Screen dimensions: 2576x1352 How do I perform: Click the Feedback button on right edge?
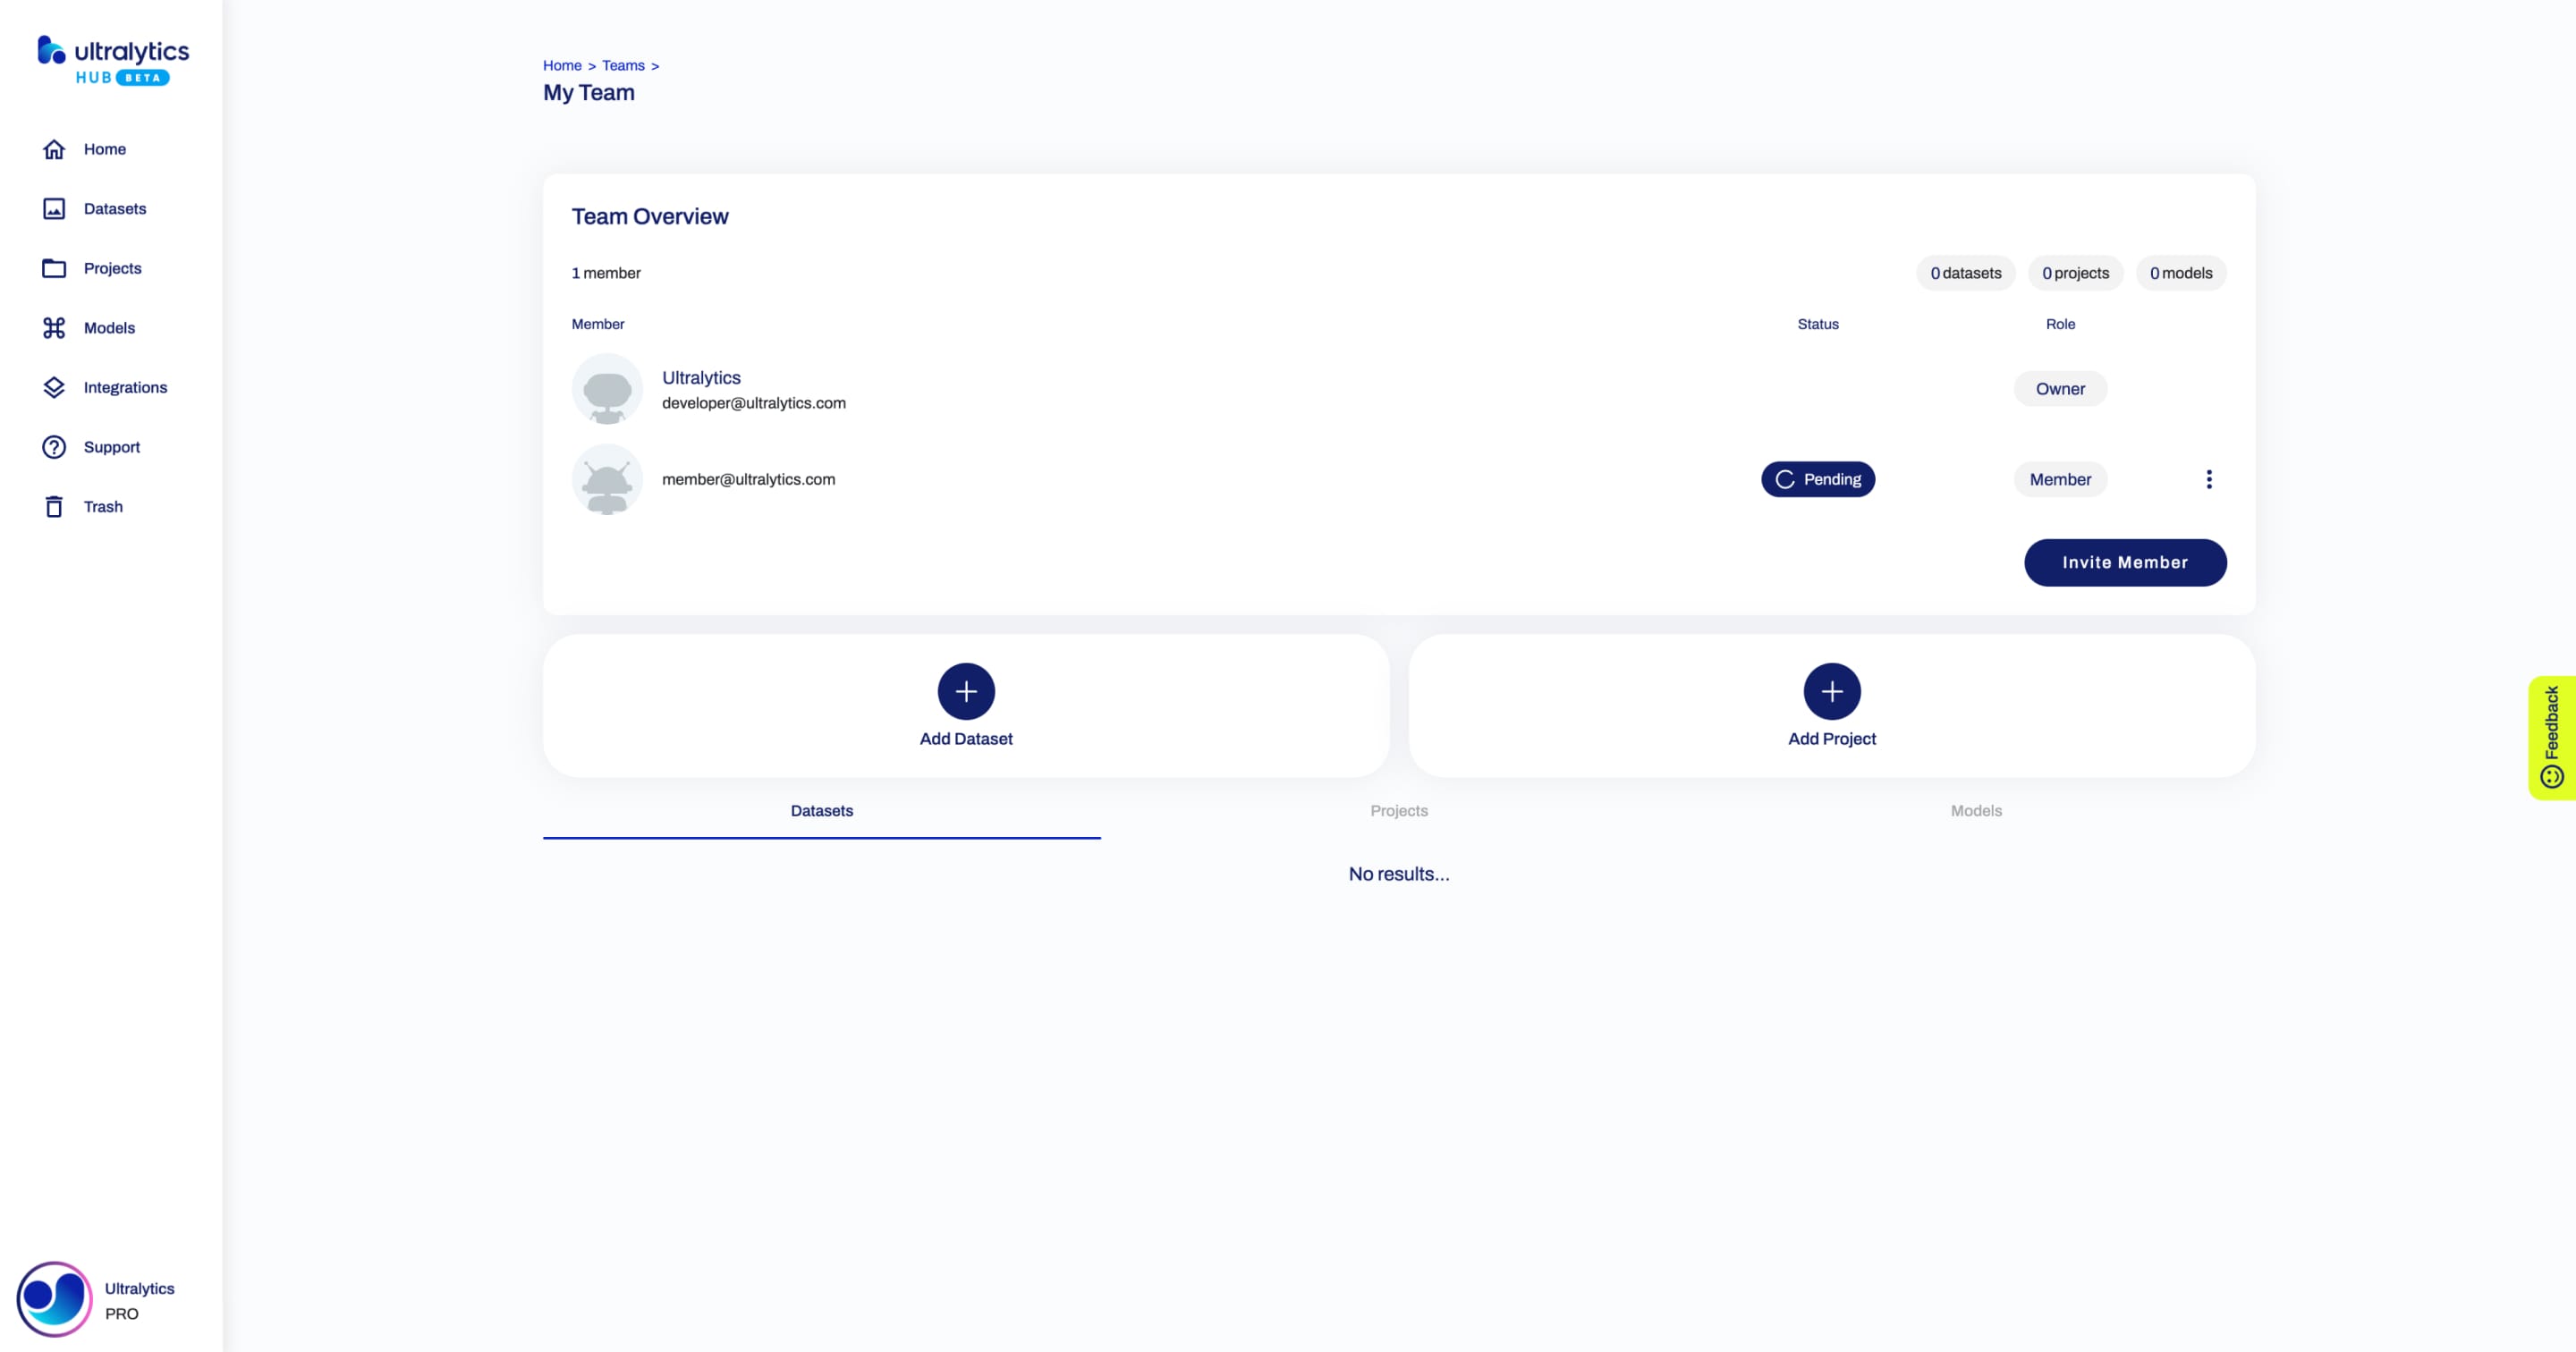point(2552,732)
